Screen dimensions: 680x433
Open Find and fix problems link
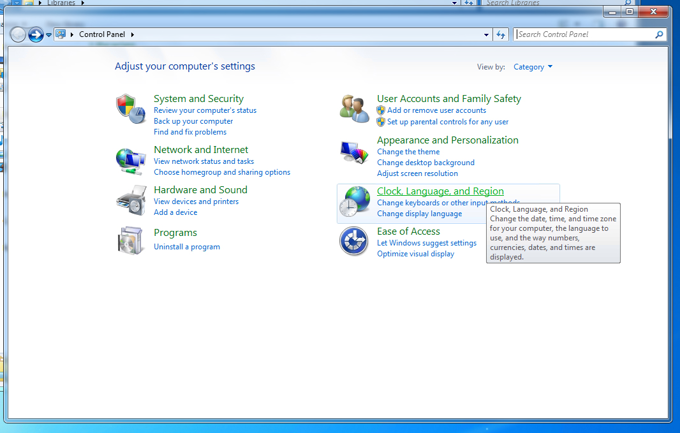(x=190, y=132)
